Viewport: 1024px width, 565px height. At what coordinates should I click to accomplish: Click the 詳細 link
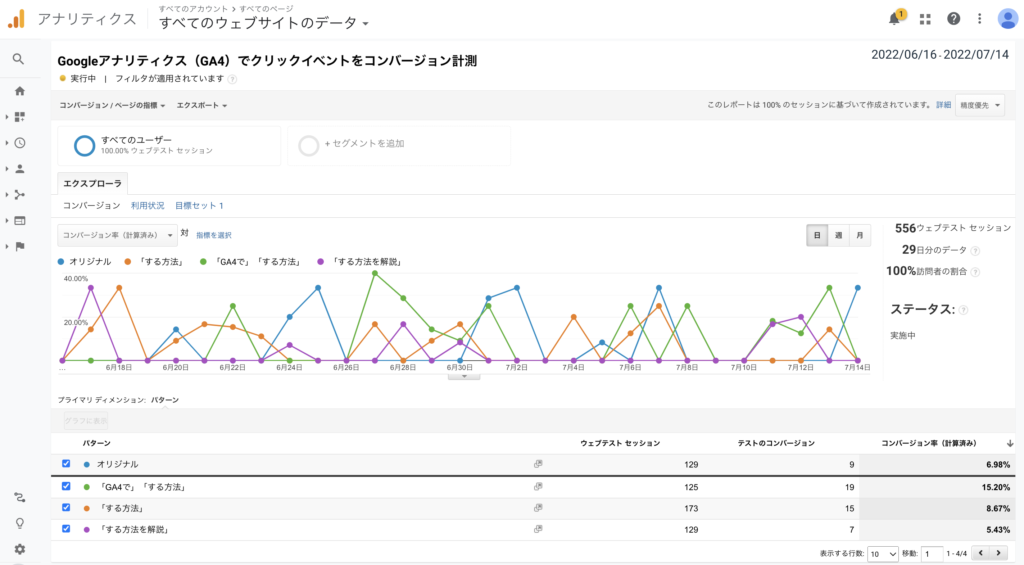click(944, 105)
